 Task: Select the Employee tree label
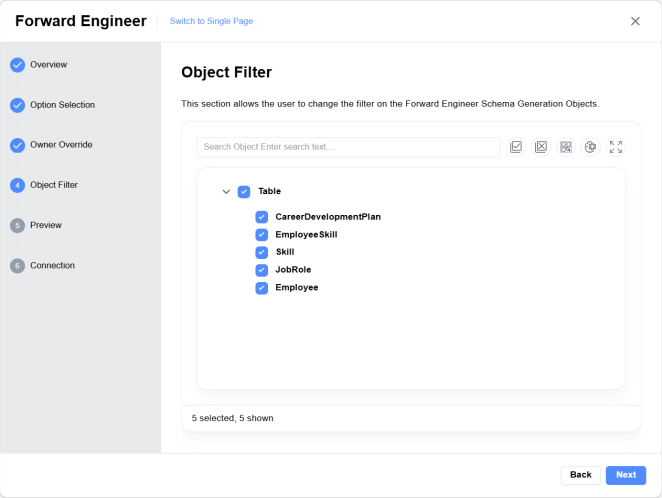point(297,287)
